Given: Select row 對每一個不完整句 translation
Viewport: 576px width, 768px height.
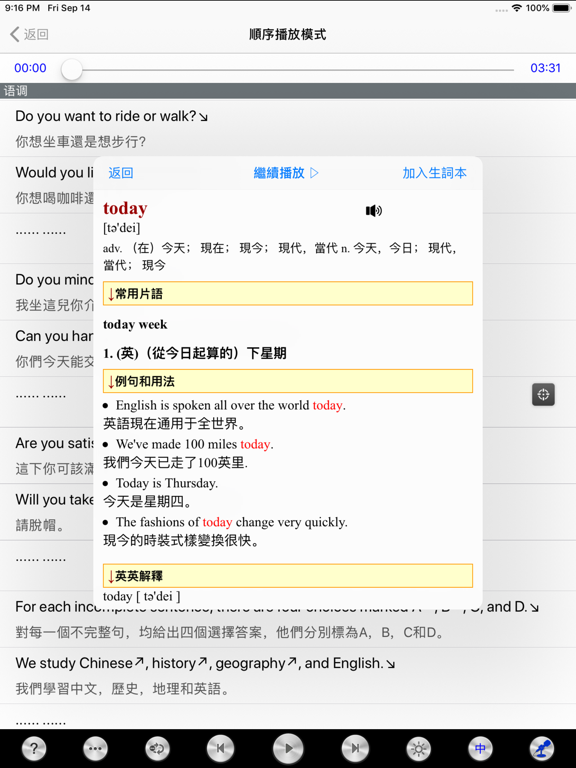Looking at the screenshot, I should tap(230, 632).
